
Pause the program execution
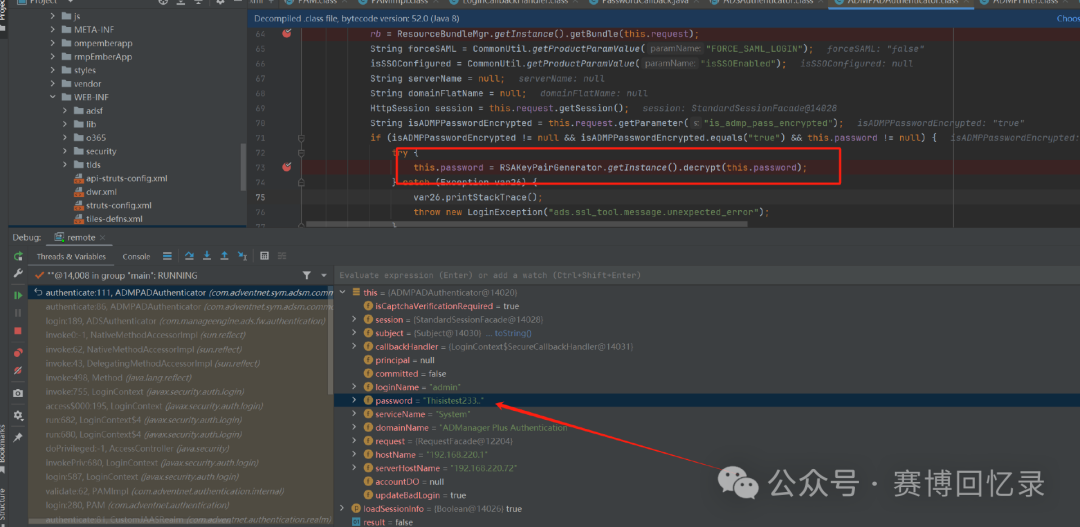tap(18, 313)
